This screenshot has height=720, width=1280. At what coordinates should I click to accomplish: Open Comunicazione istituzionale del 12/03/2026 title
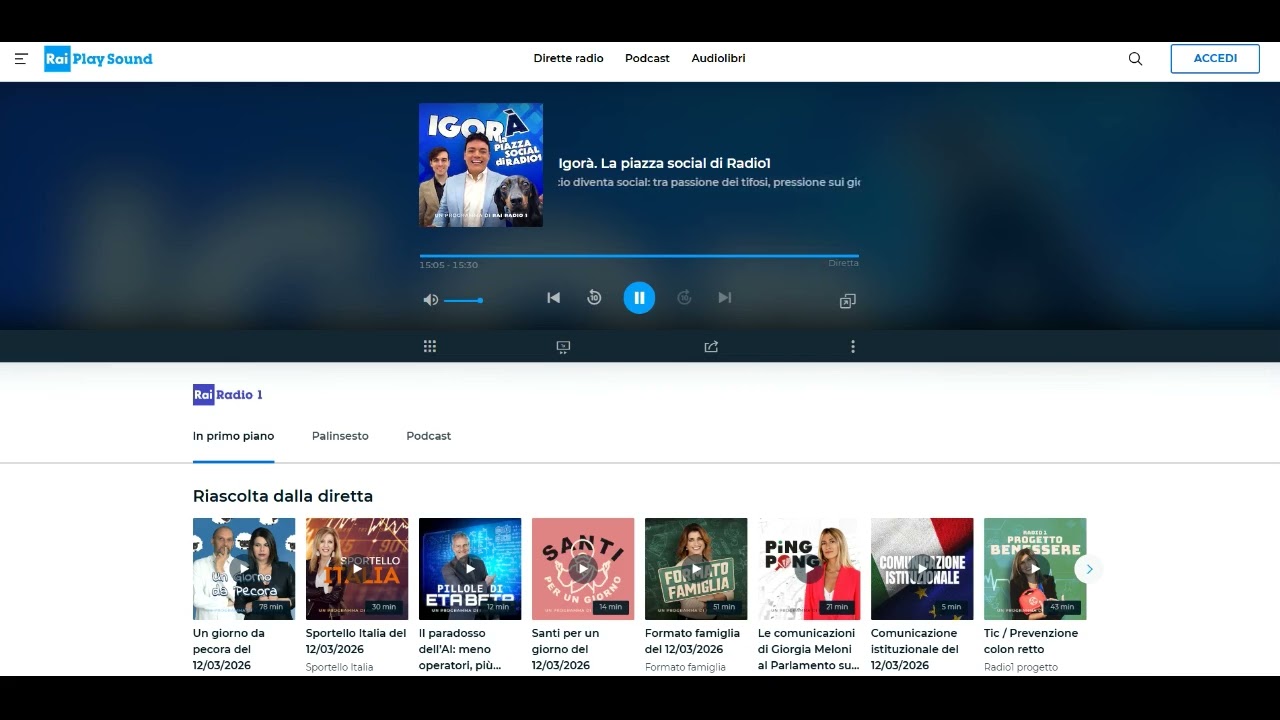pyautogui.click(x=915, y=649)
